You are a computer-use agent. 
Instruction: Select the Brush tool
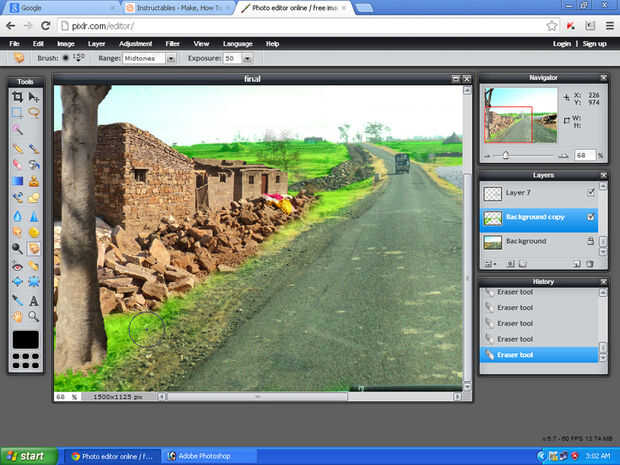click(x=34, y=149)
